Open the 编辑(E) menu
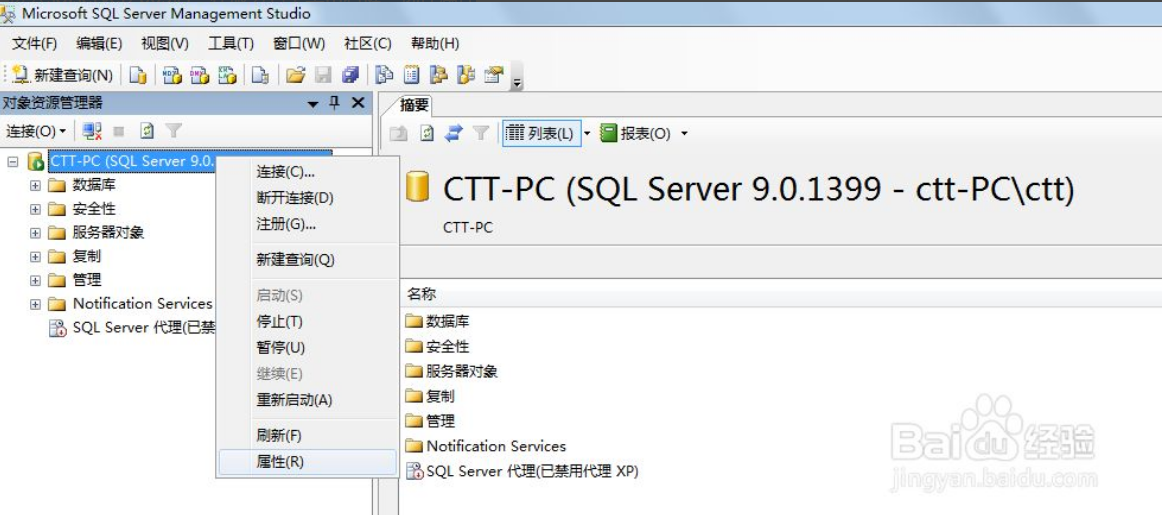 (x=99, y=44)
